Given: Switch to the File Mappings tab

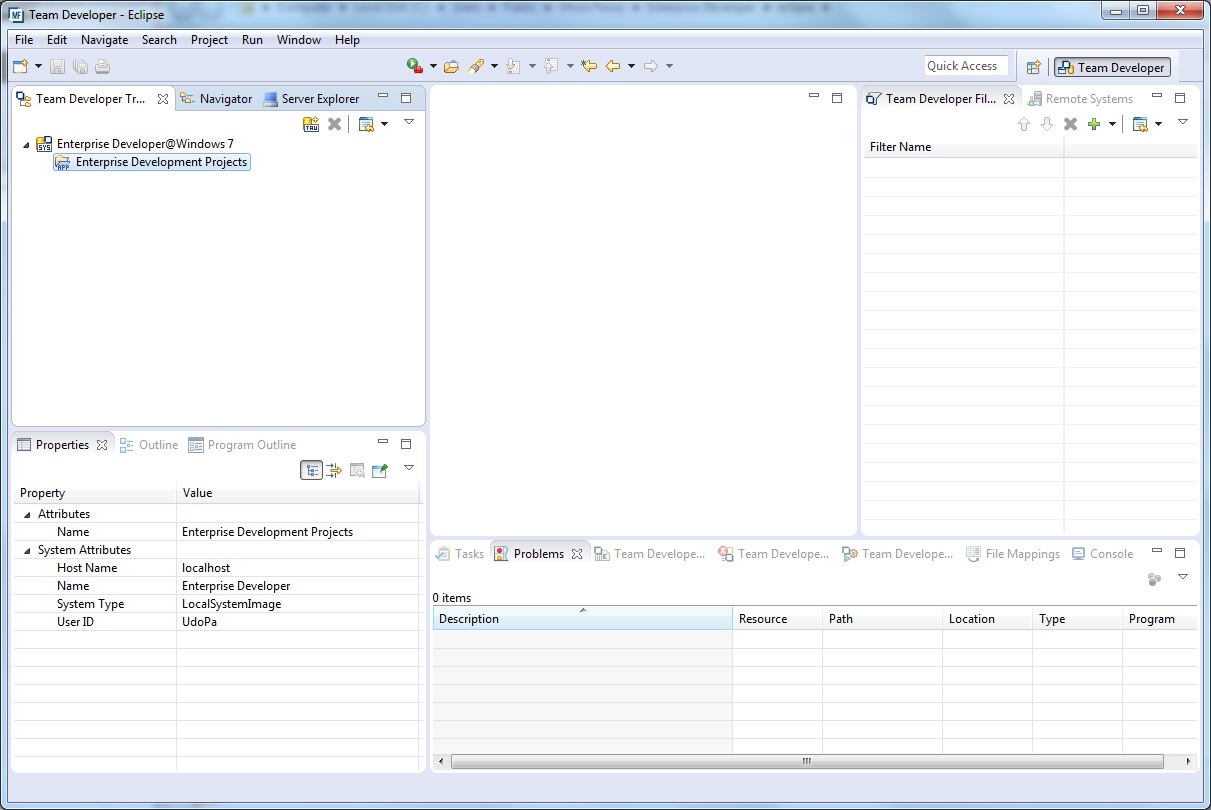Looking at the screenshot, I should [x=1013, y=554].
